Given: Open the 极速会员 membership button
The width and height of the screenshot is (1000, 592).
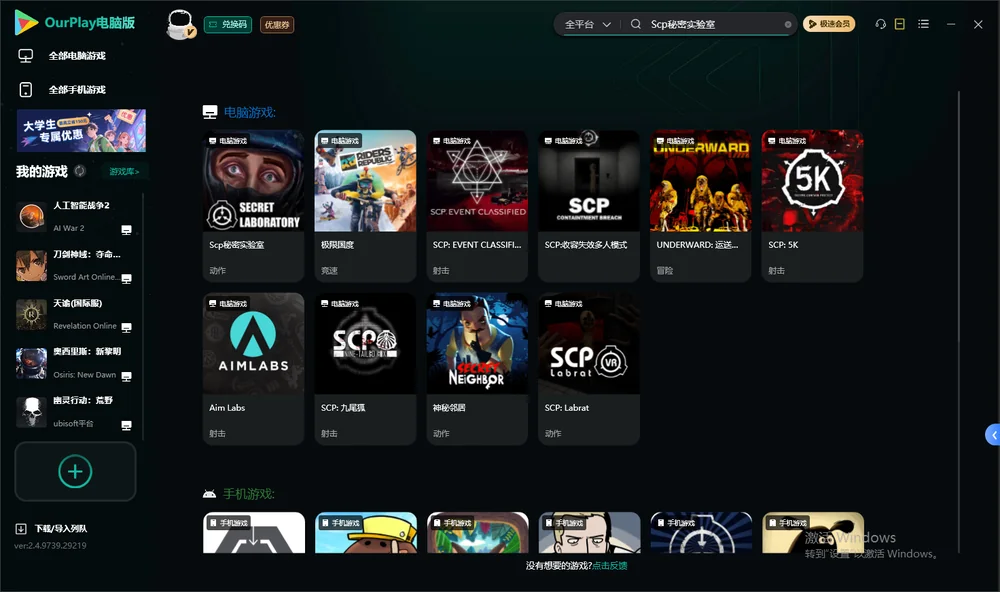Looking at the screenshot, I should pos(829,24).
